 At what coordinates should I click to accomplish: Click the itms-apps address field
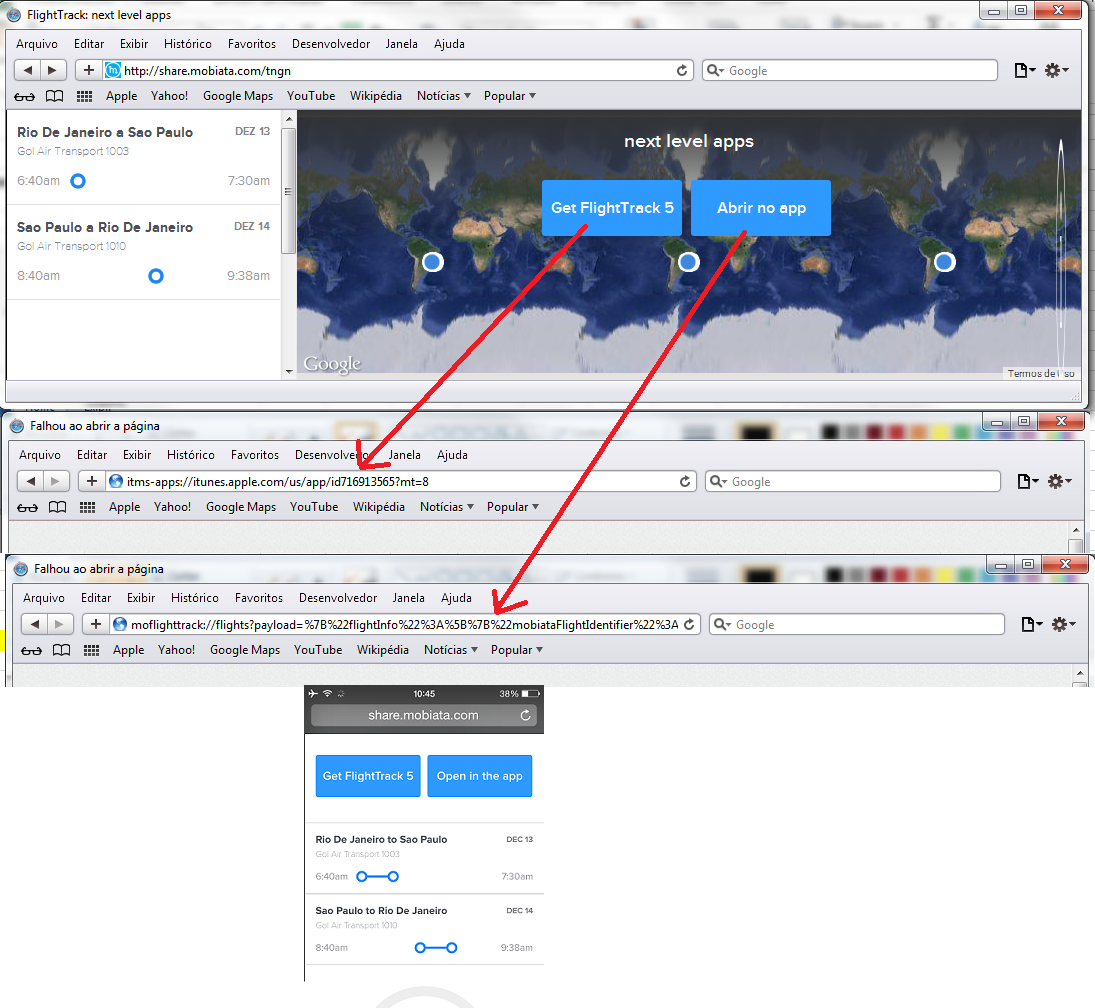(x=401, y=481)
